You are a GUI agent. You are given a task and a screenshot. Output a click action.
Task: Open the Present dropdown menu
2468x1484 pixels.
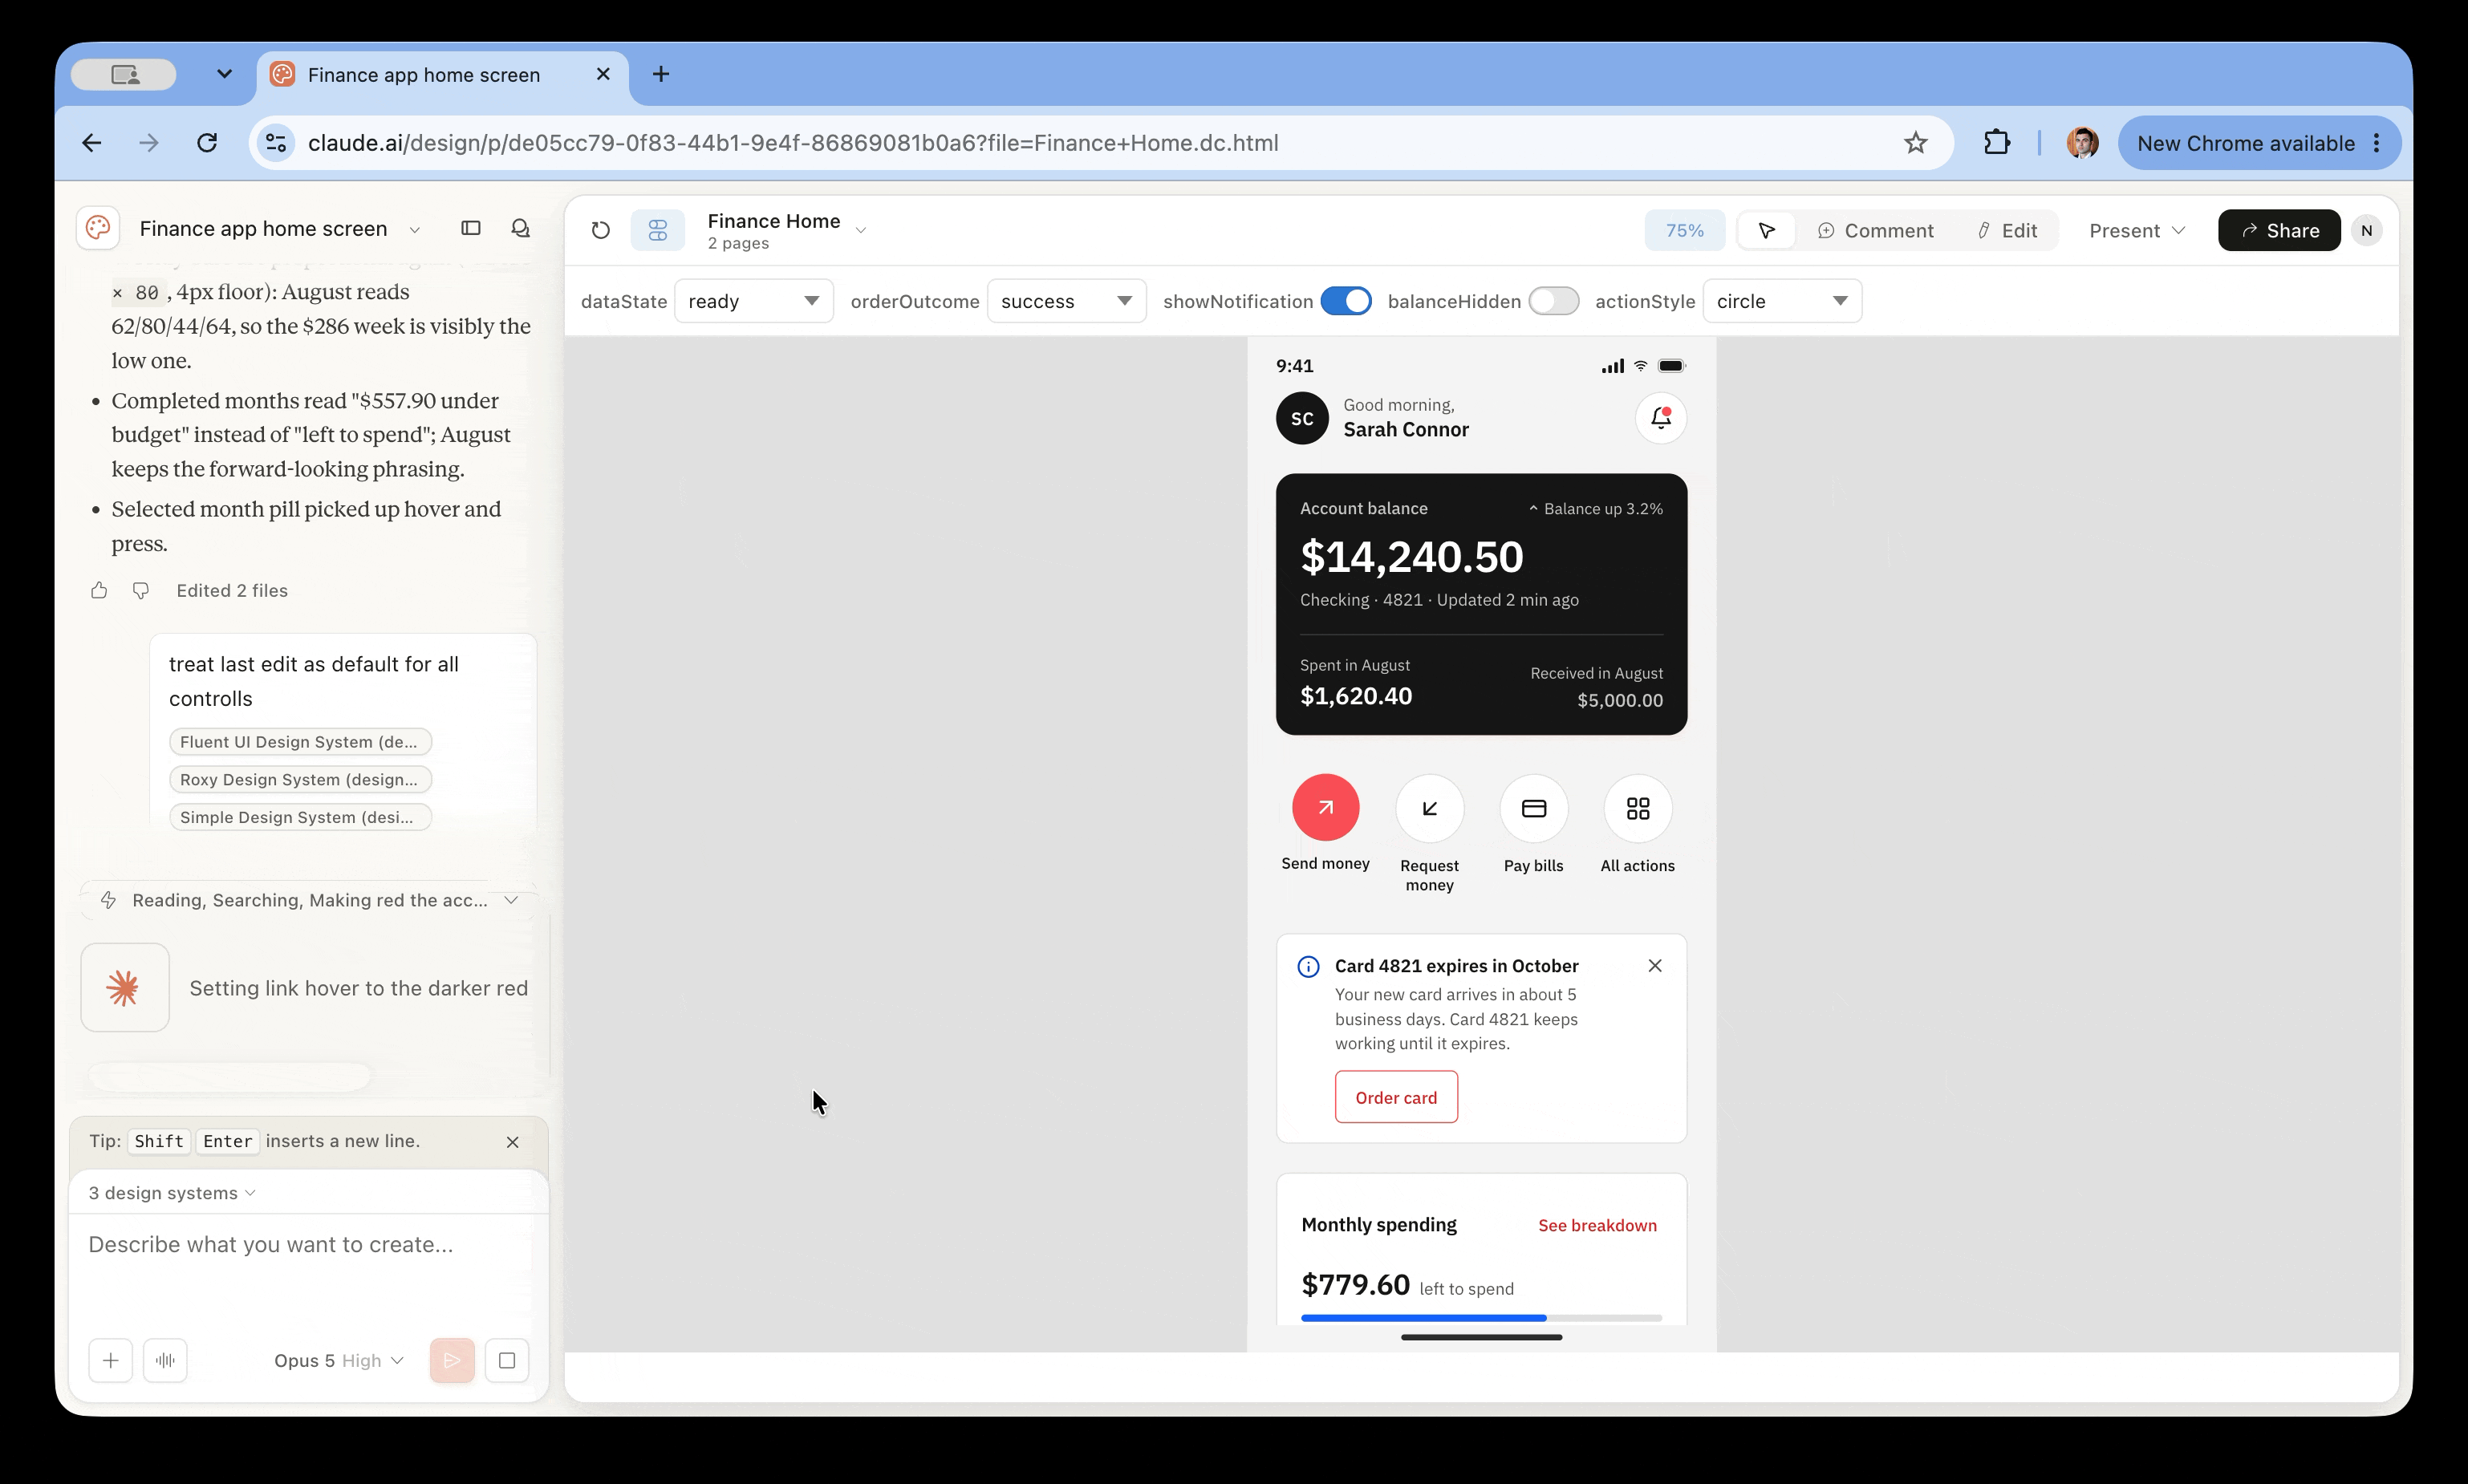[2136, 230]
